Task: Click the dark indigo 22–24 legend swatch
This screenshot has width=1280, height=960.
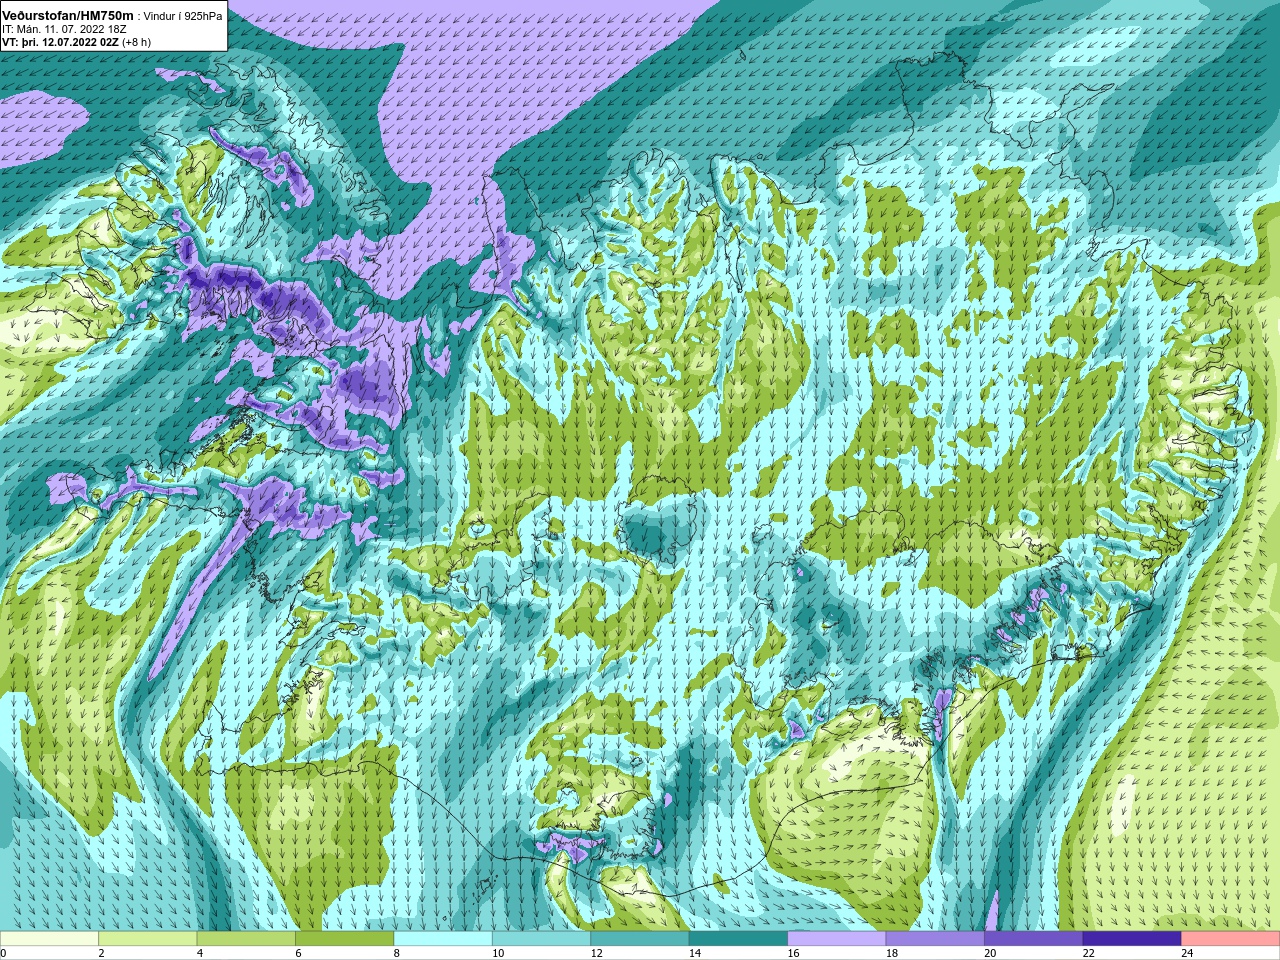Action: tap(1132, 939)
